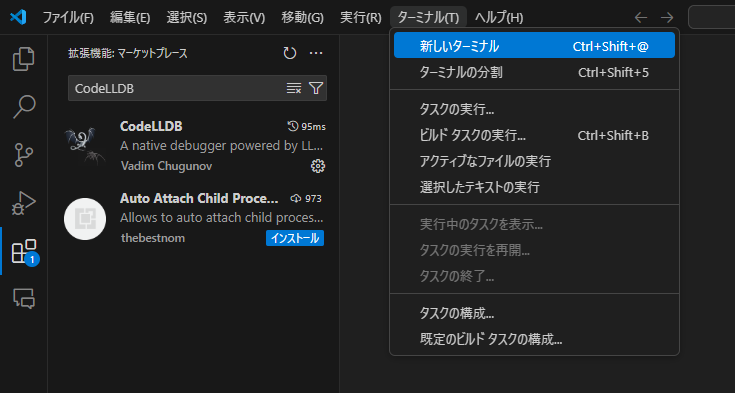The width and height of the screenshot is (735, 393).
Task: Select ビルド タスクの実行... menu item
Action: [x=534, y=136]
